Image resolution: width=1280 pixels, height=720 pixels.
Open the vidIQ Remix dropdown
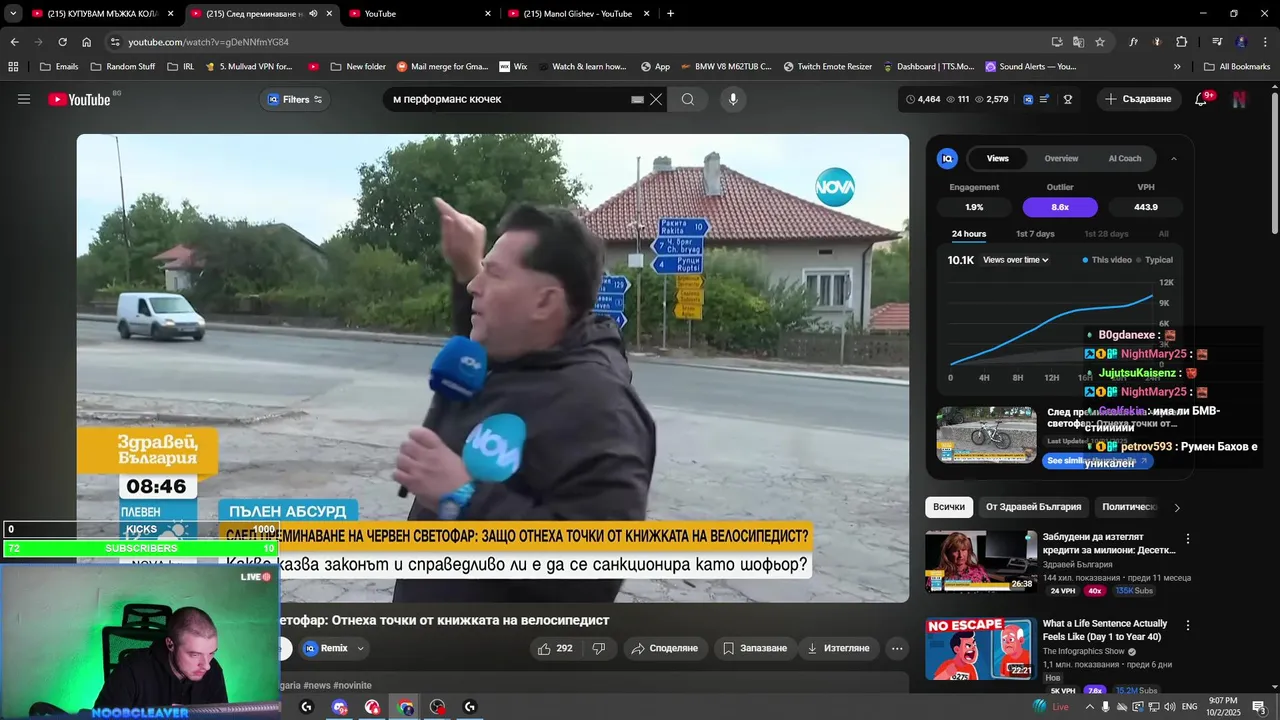pos(334,648)
